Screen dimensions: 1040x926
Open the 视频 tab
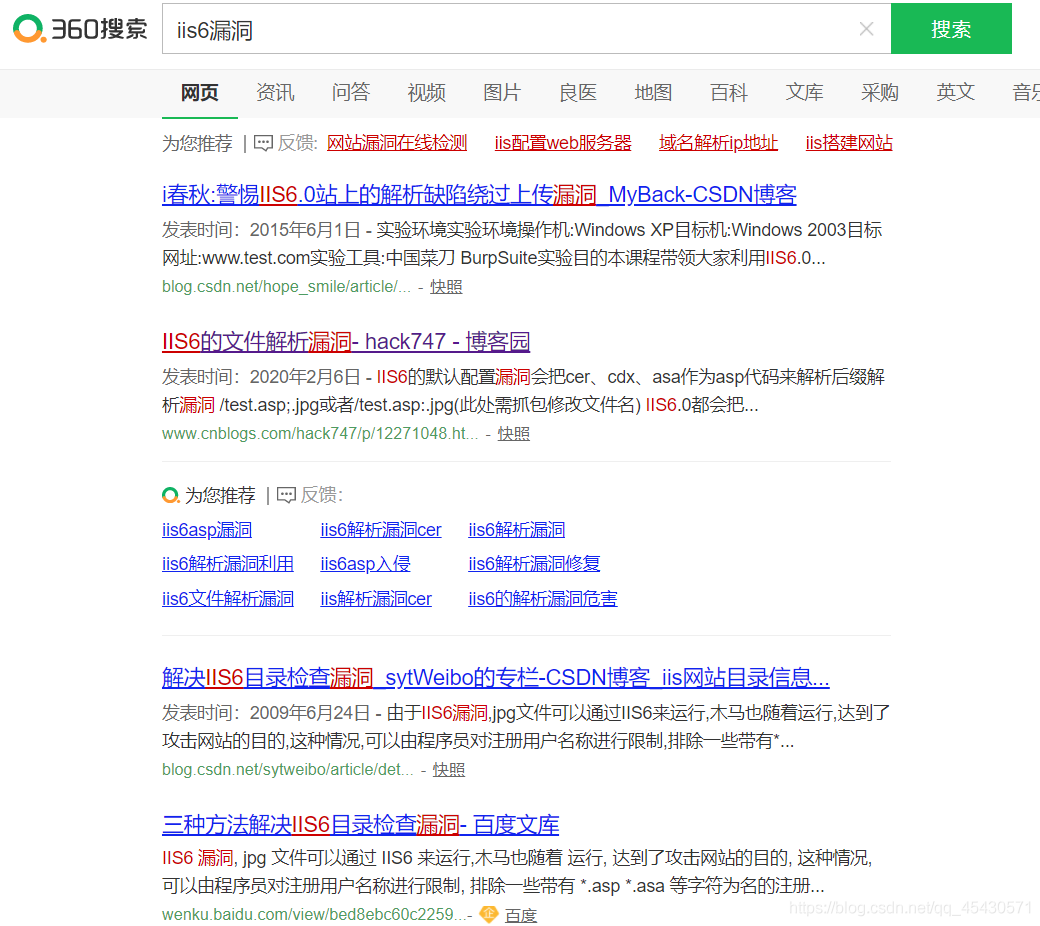[x=426, y=92]
